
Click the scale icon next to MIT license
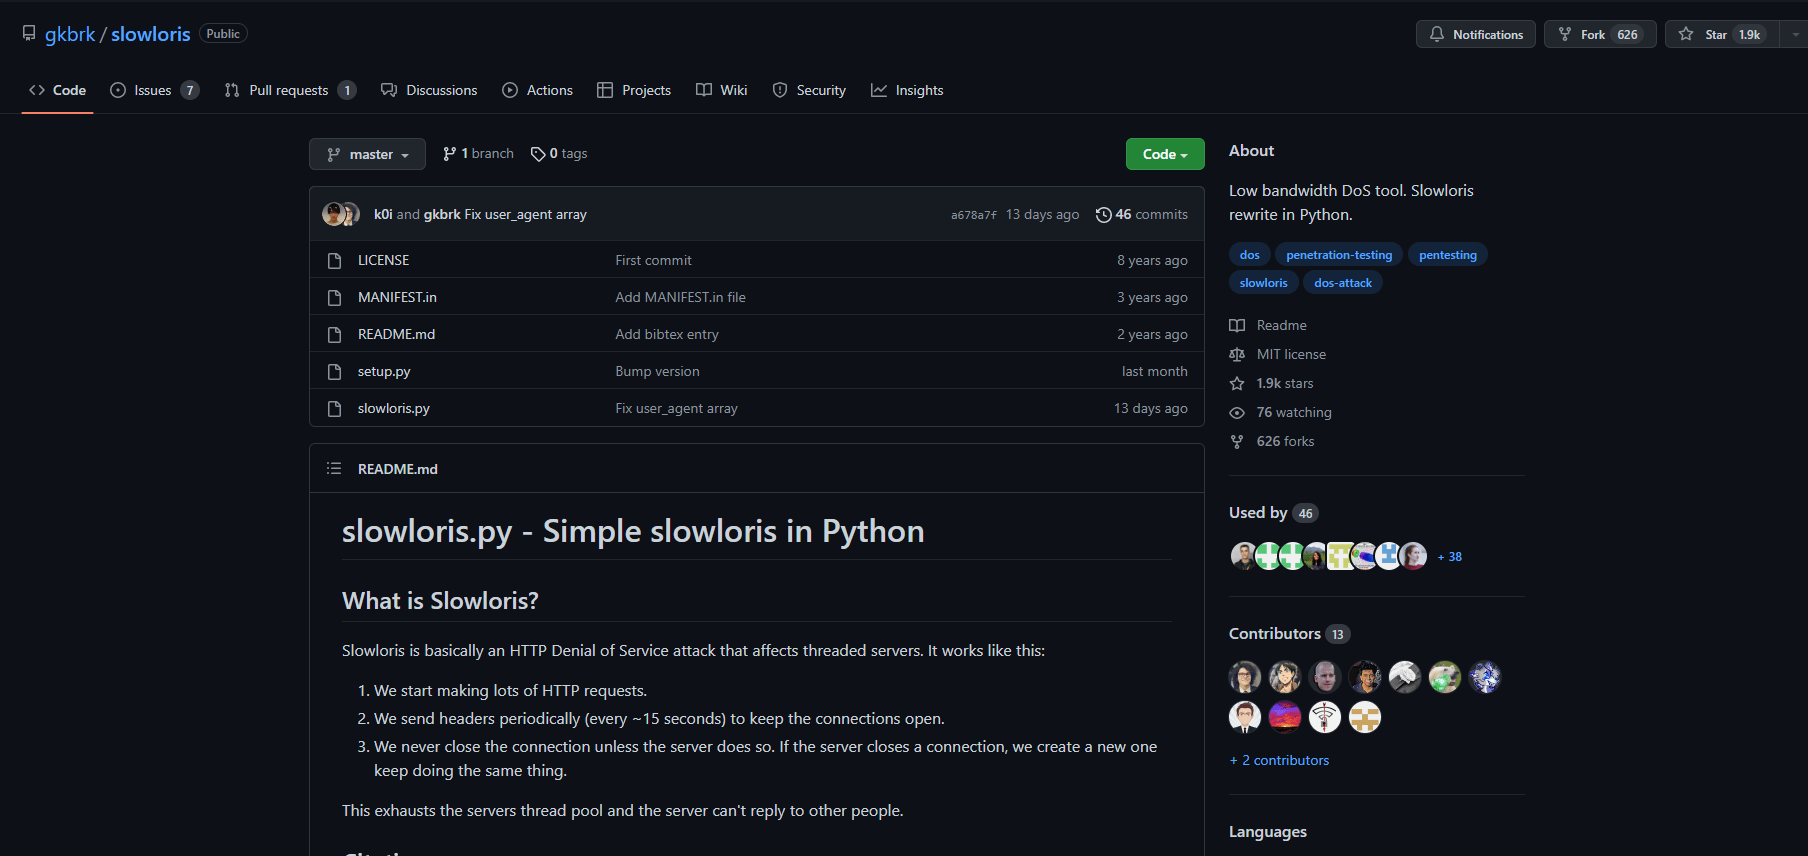click(x=1237, y=354)
